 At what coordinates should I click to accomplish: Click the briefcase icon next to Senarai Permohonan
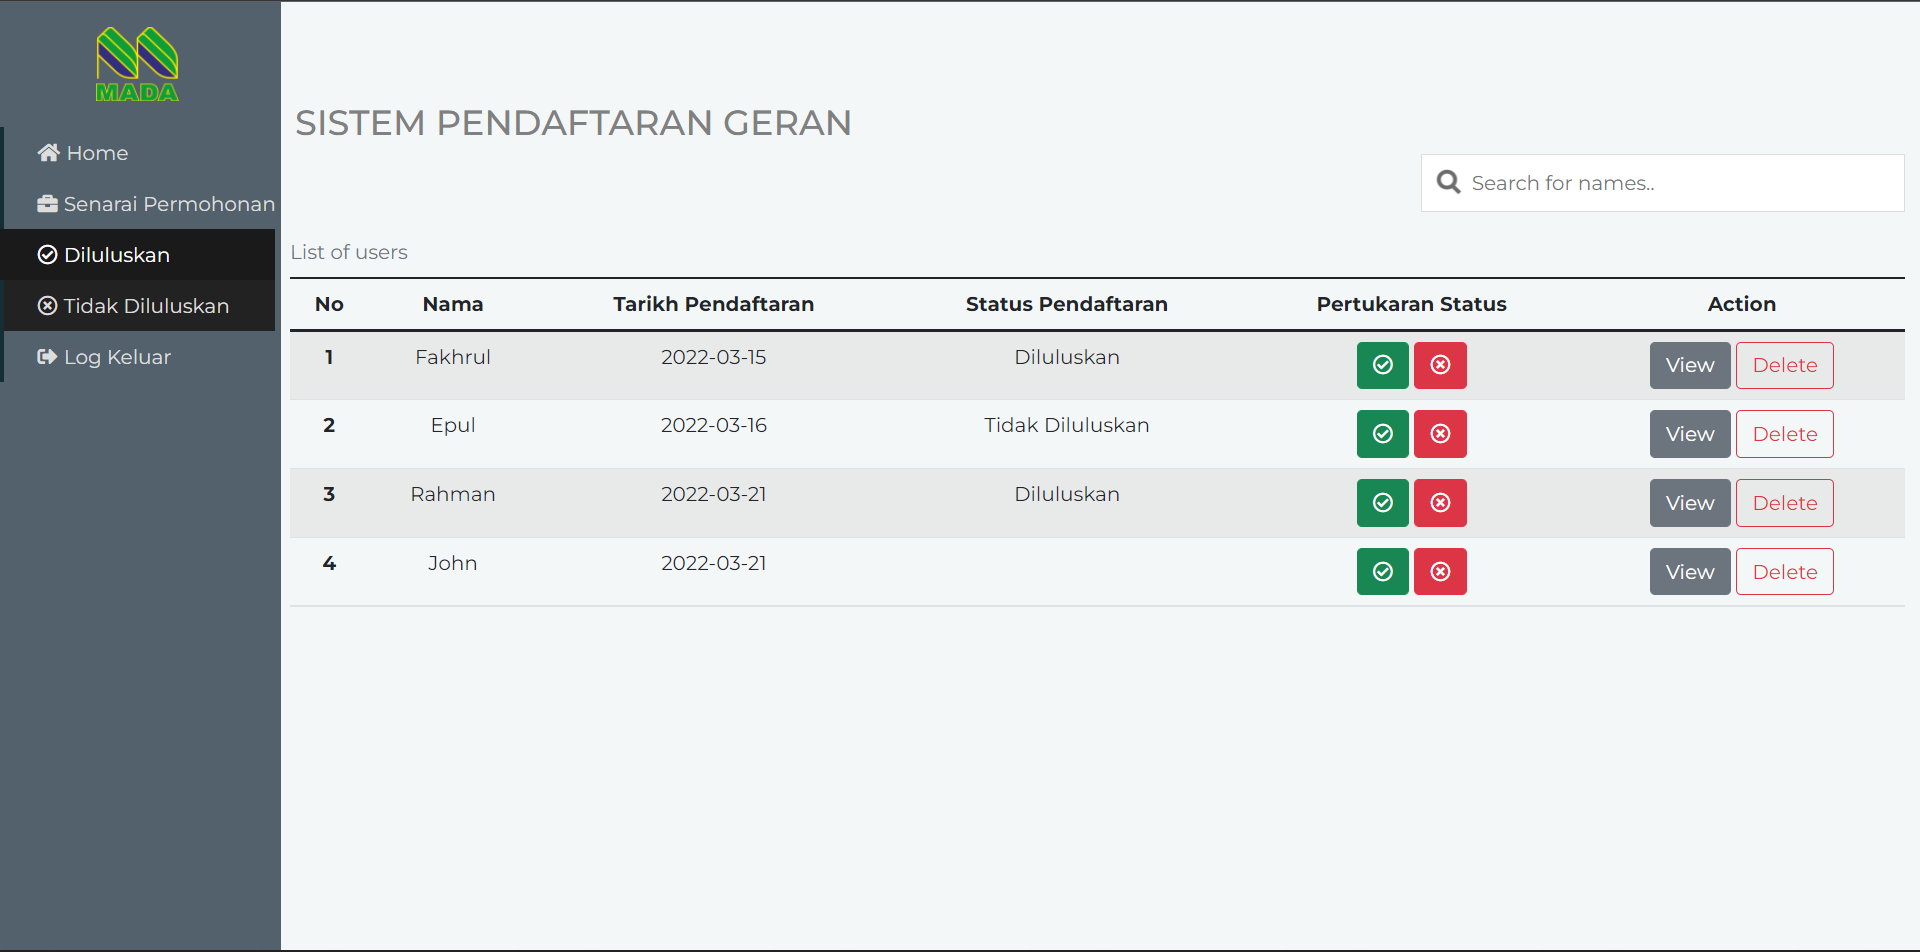pos(47,203)
